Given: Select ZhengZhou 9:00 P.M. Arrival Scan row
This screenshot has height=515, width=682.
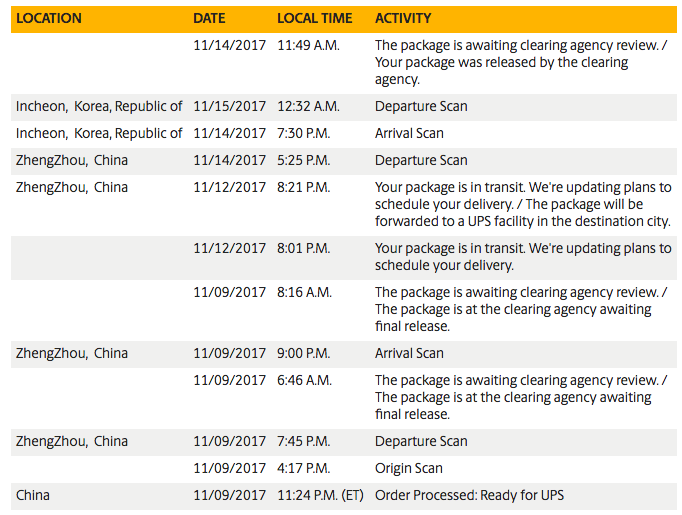Looking at the screenshot, I should (344, 354).
